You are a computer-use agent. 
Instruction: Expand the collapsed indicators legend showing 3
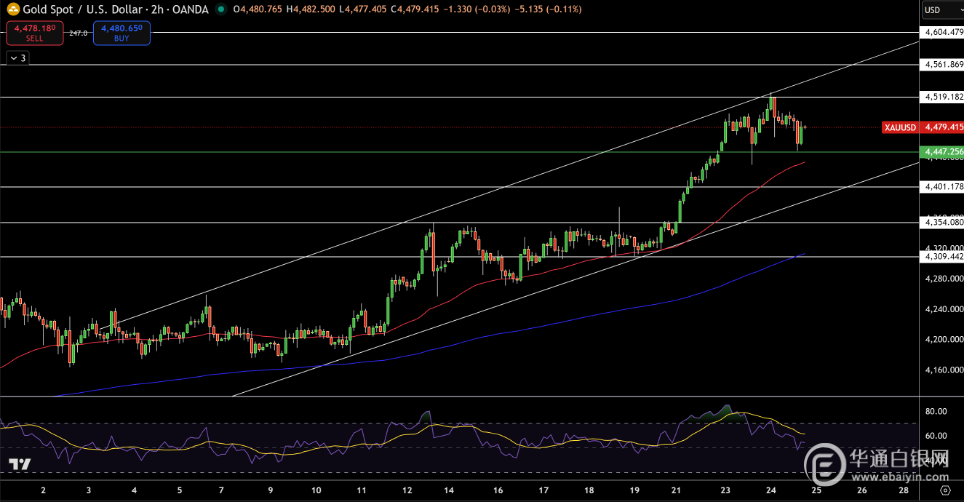pyautogui.click(x=18, y=59)
